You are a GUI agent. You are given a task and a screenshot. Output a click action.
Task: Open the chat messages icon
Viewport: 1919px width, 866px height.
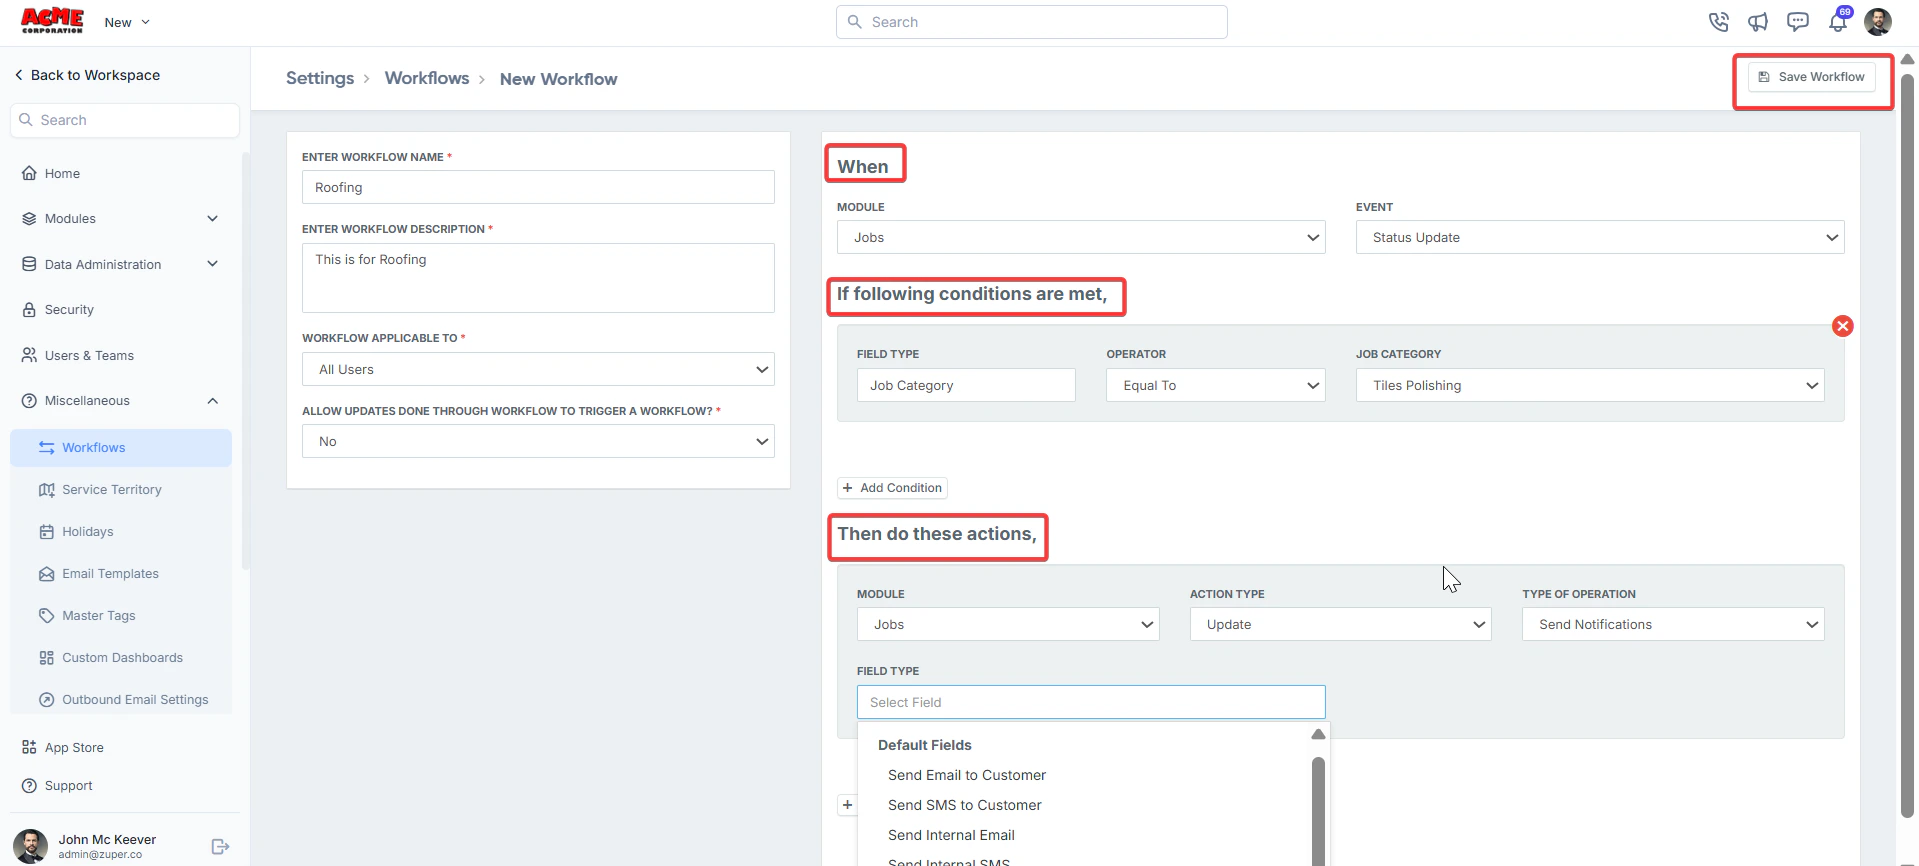coord(1798,22)
